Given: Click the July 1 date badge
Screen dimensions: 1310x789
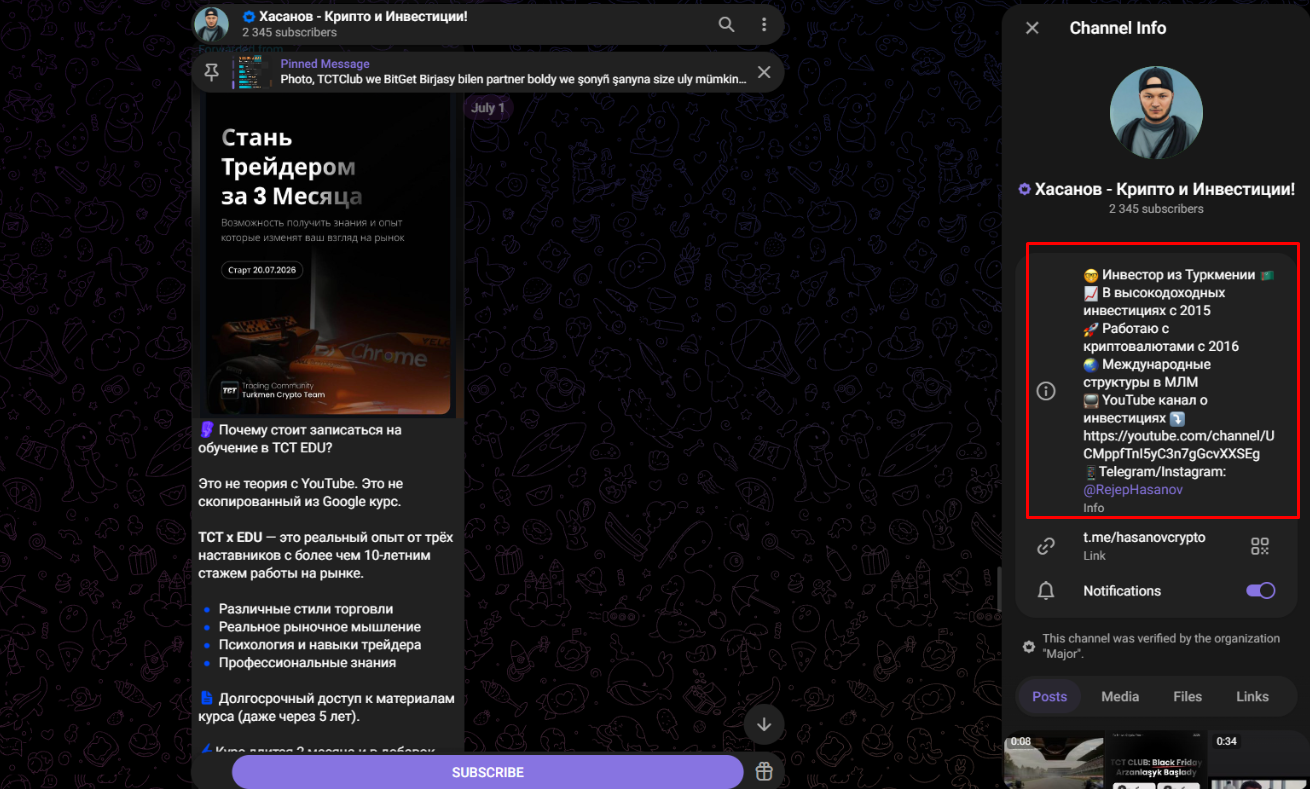Looking at the screenshot, I should pyautogui.click(x=488, y=108).
